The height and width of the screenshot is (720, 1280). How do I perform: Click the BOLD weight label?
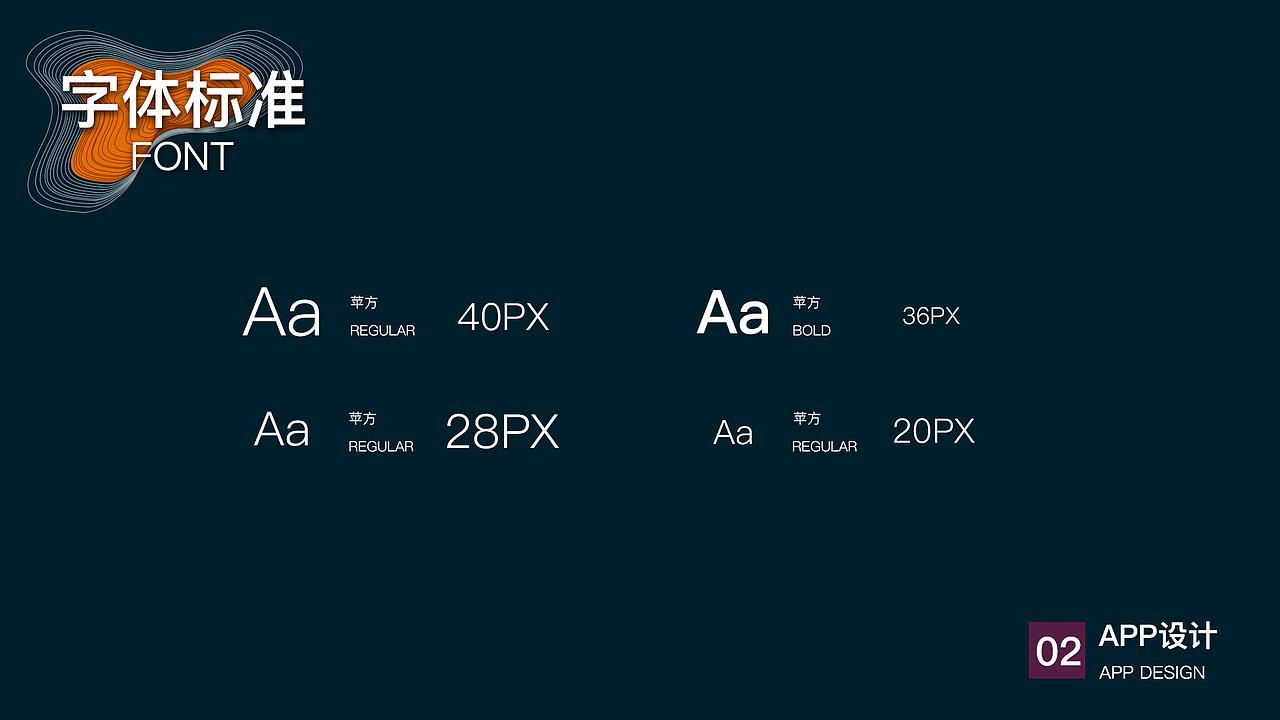pos(811,331)
